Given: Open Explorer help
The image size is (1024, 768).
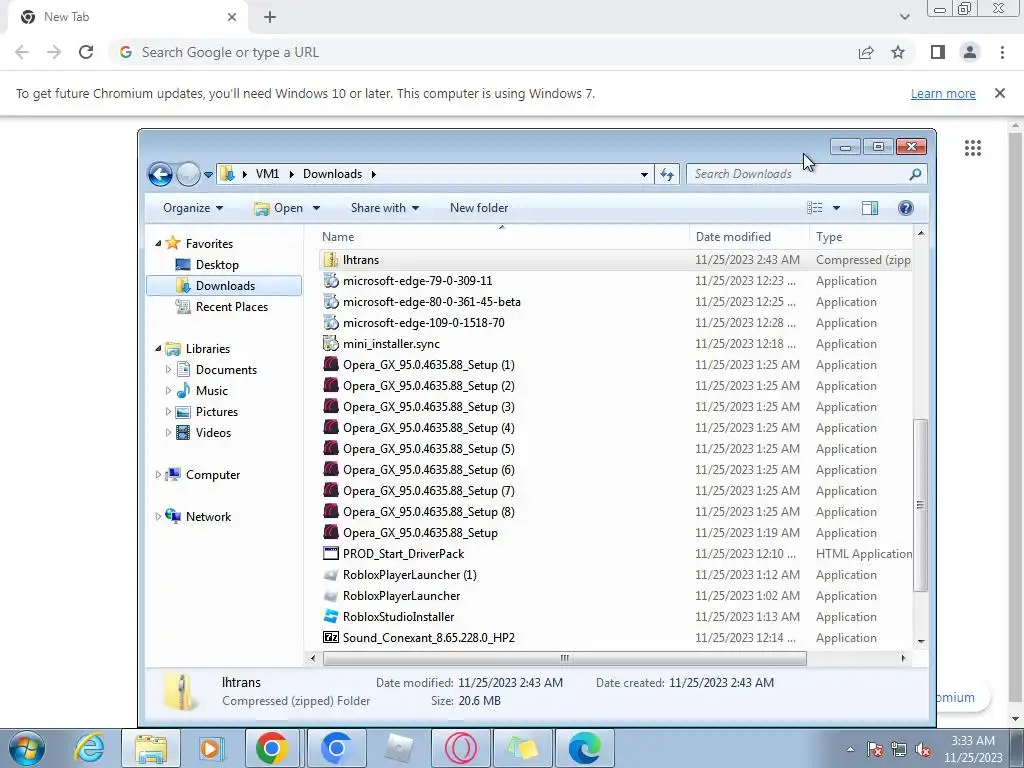Looking at the screenshot, I should pyautogui.click(x=905, y=208).
